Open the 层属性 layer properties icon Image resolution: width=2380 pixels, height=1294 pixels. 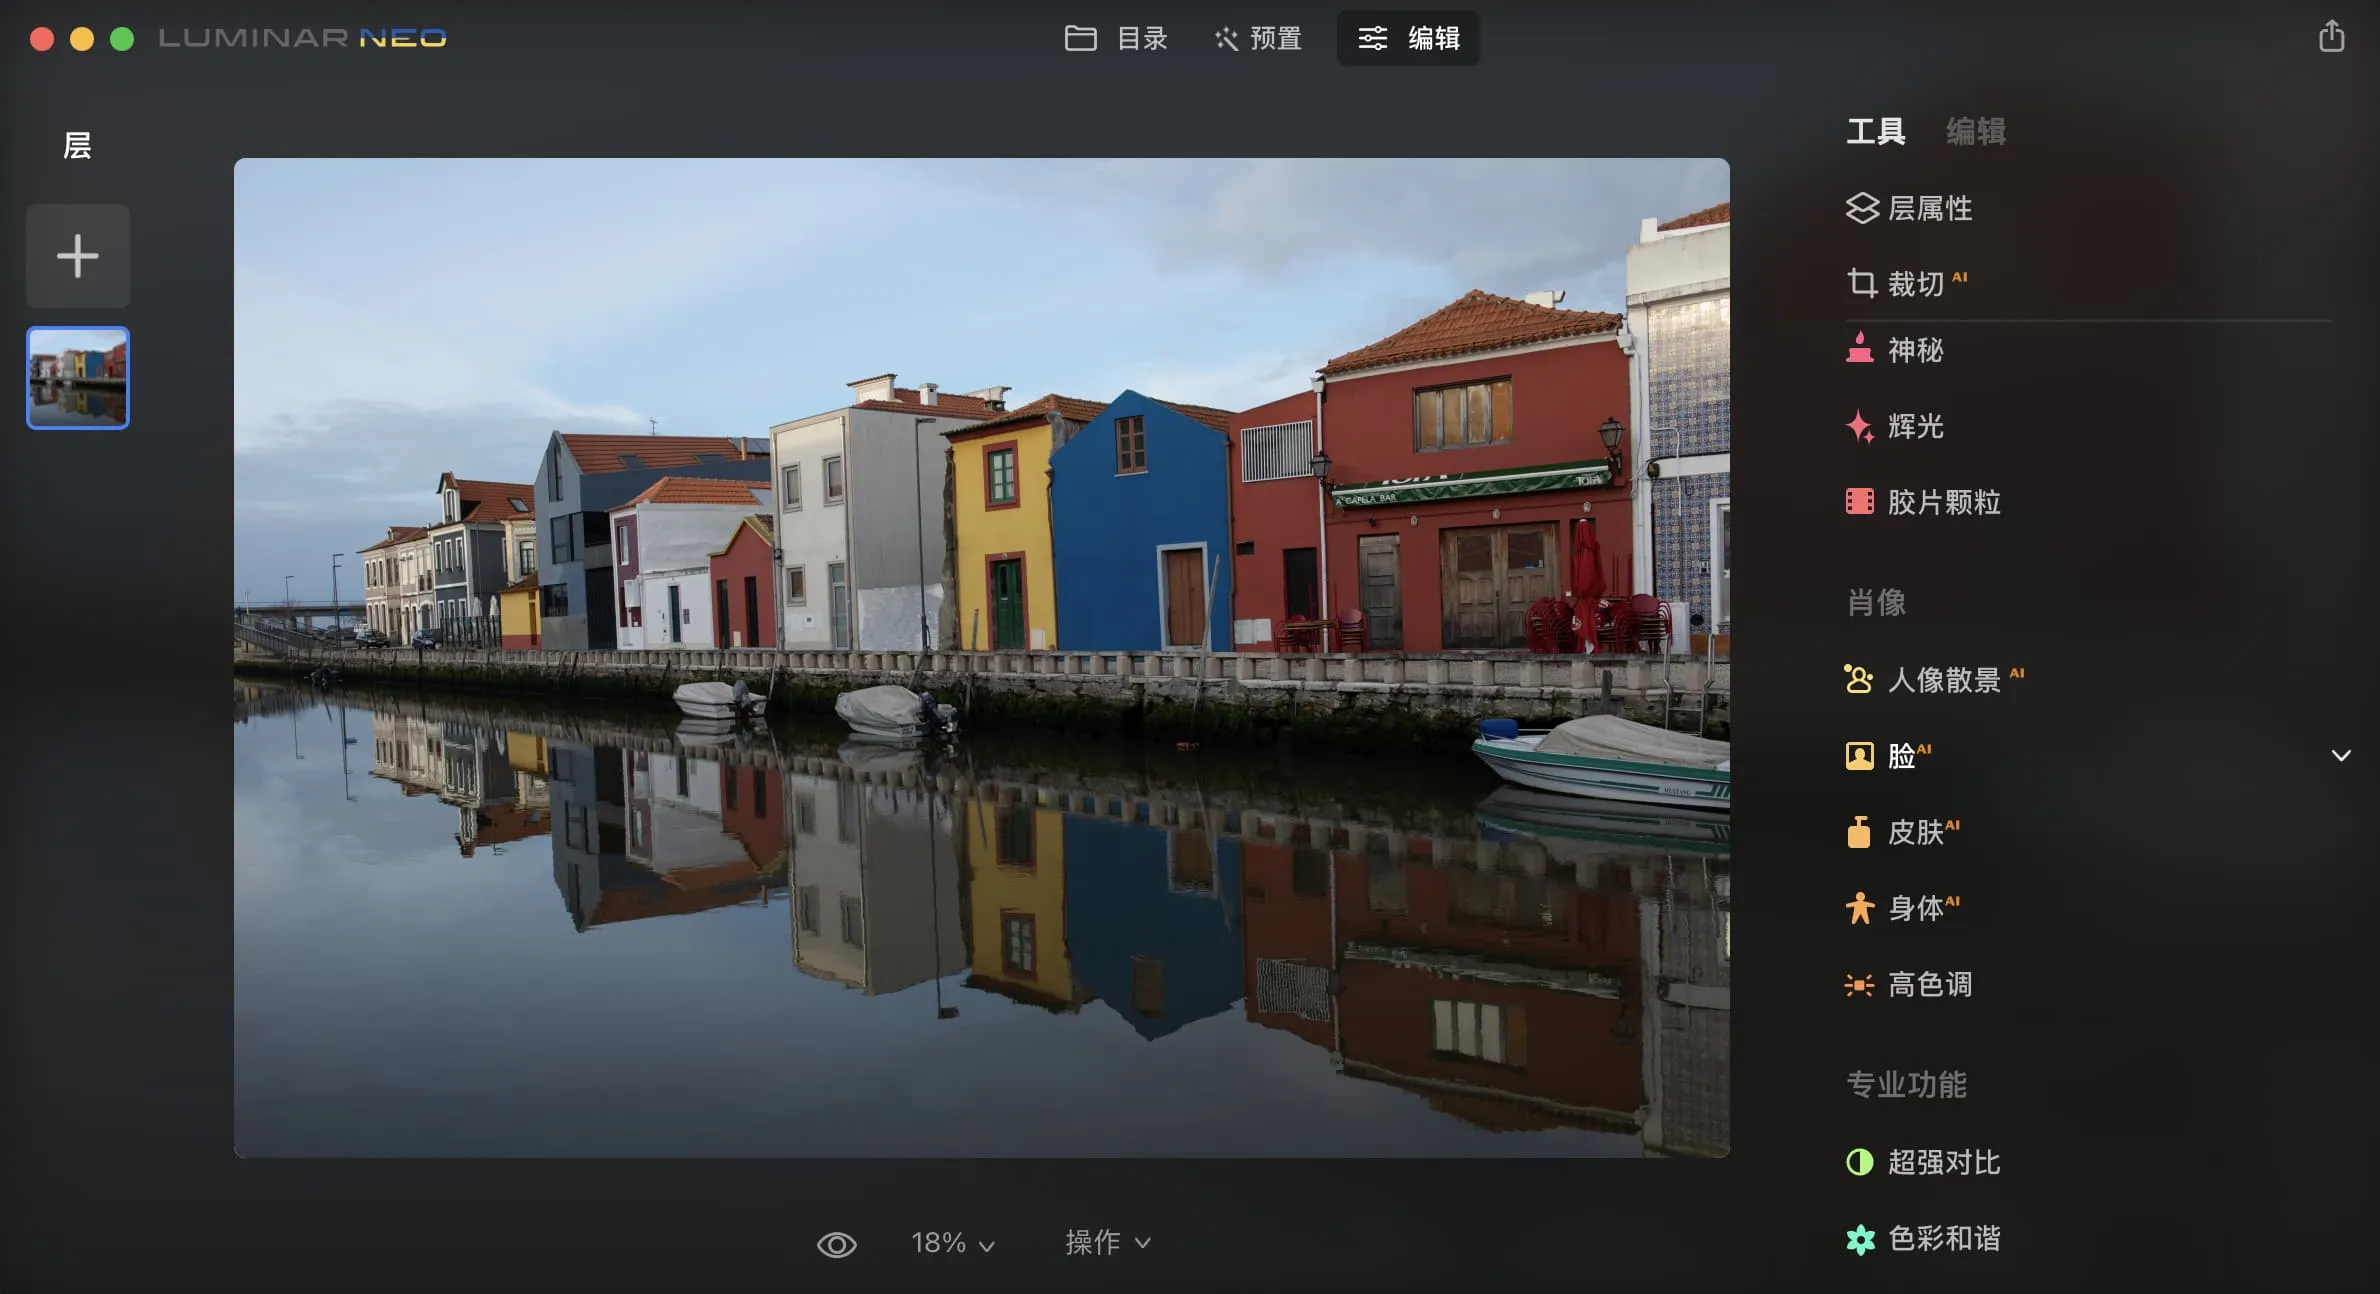[1861, 208]
